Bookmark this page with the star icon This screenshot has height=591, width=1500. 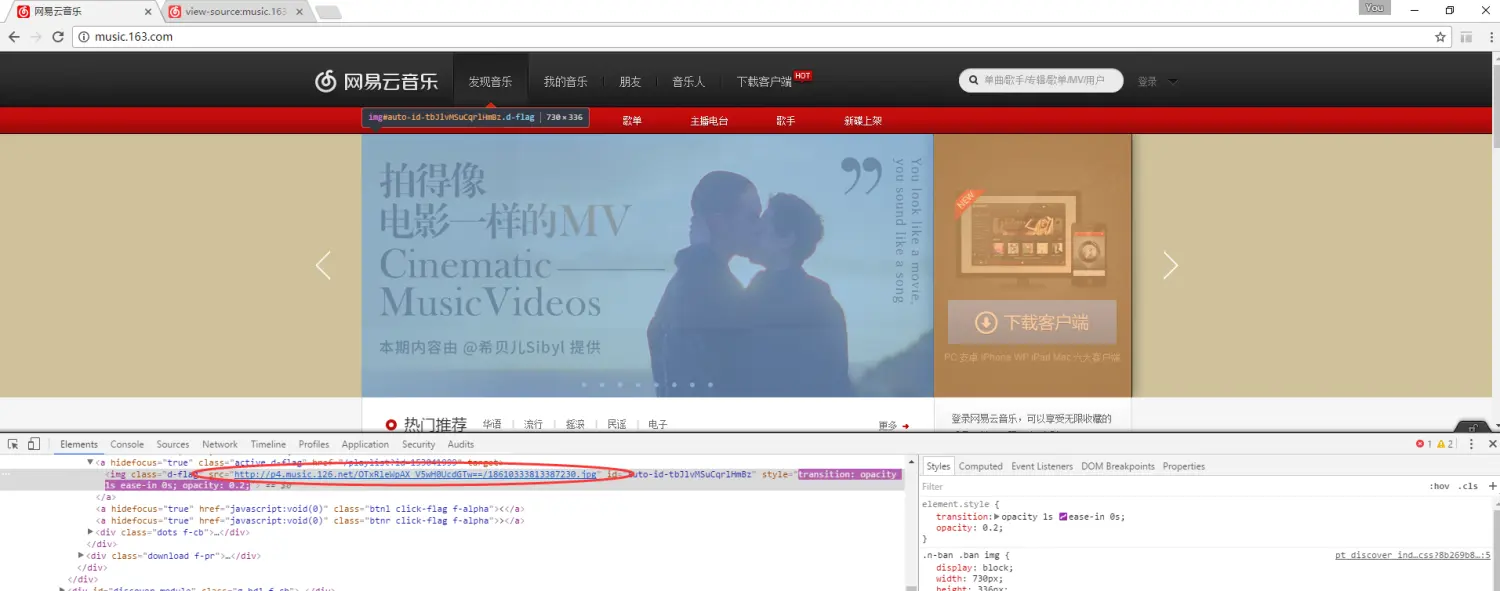(x=1441, y=37)
